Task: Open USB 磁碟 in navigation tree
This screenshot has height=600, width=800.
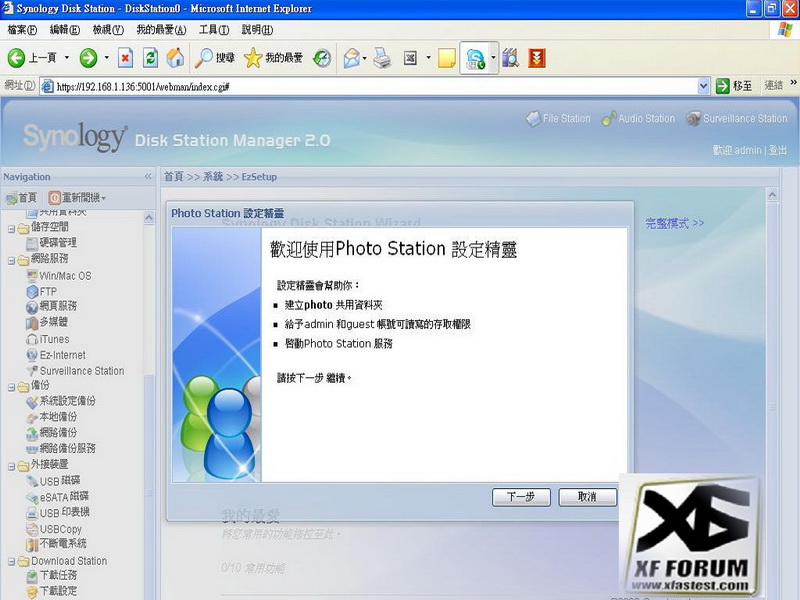Action: tap(53, 481)
